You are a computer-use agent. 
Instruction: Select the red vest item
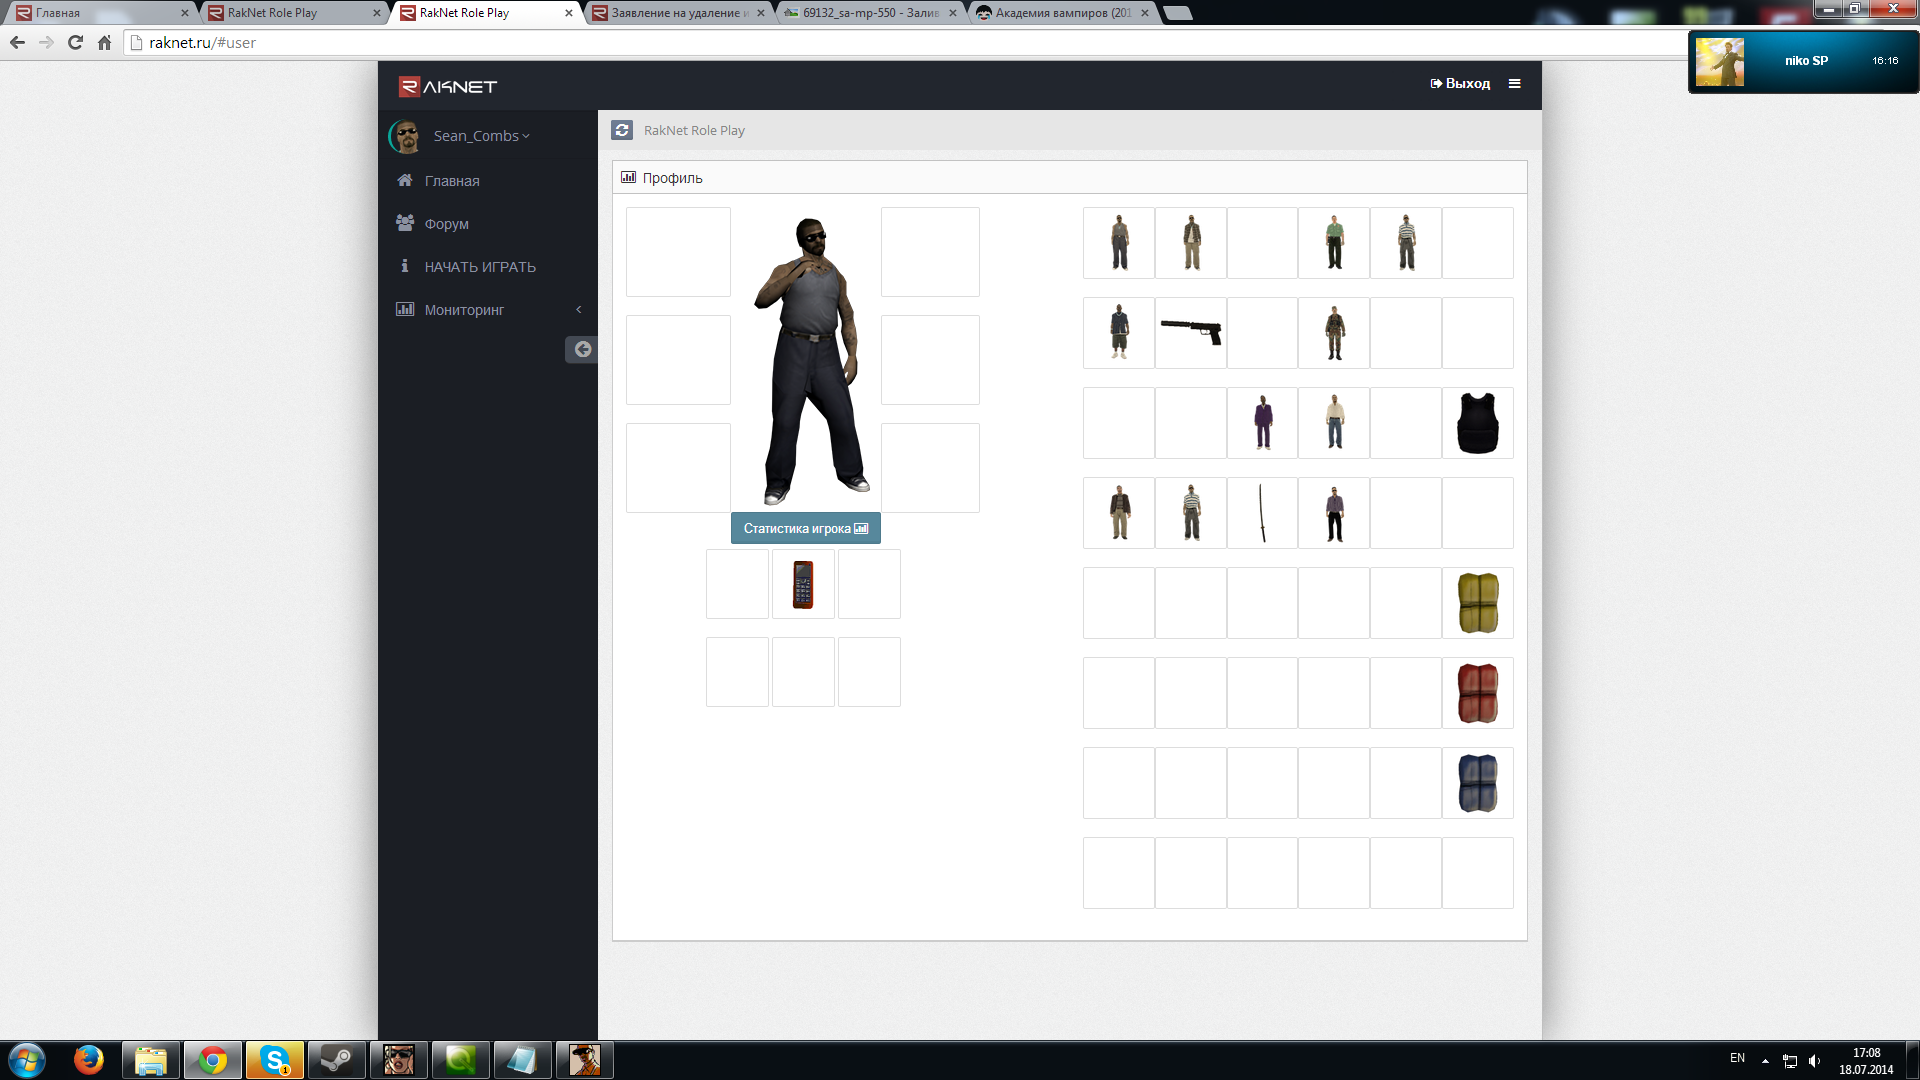click(1478, 693)
